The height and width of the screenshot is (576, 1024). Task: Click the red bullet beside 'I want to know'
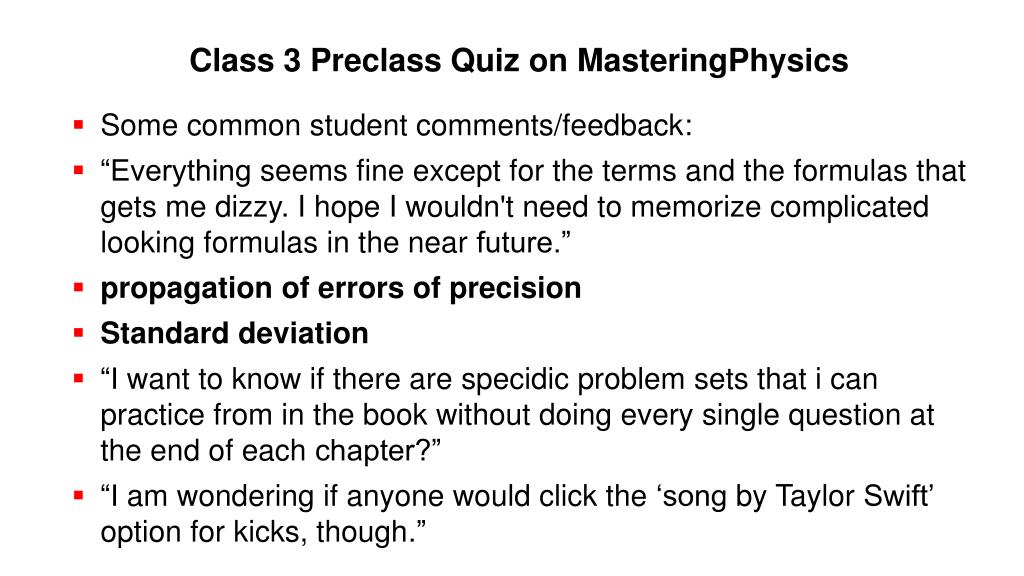pyautogui.click(x=79, y=378)
